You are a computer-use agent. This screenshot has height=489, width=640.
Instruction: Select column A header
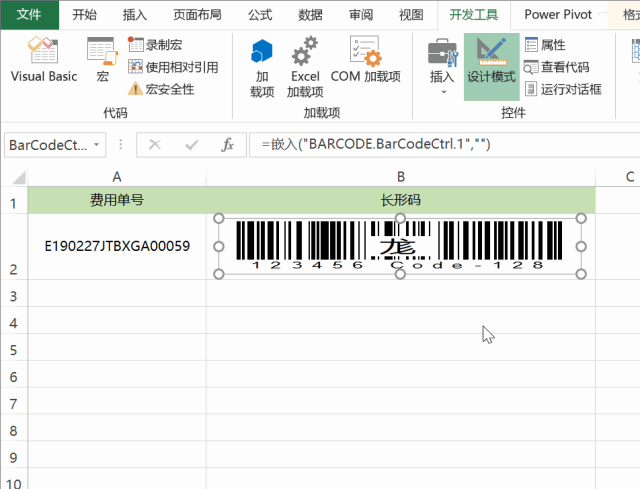point(117,177)
